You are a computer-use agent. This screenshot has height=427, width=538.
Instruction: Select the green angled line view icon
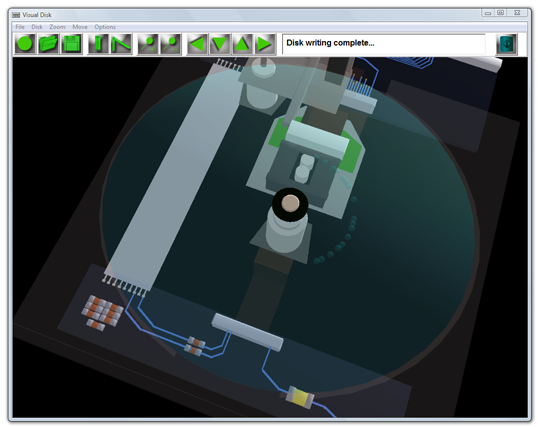tap(121, 44)
